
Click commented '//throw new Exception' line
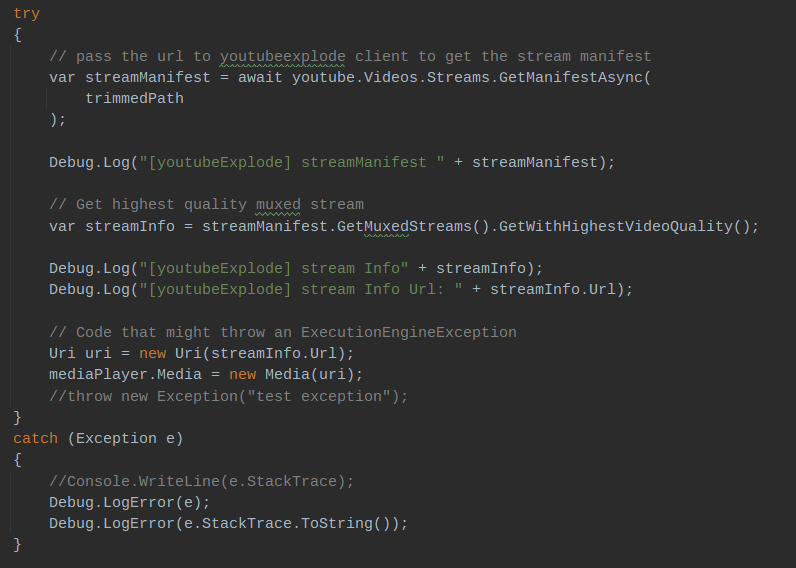coord(228,396)
